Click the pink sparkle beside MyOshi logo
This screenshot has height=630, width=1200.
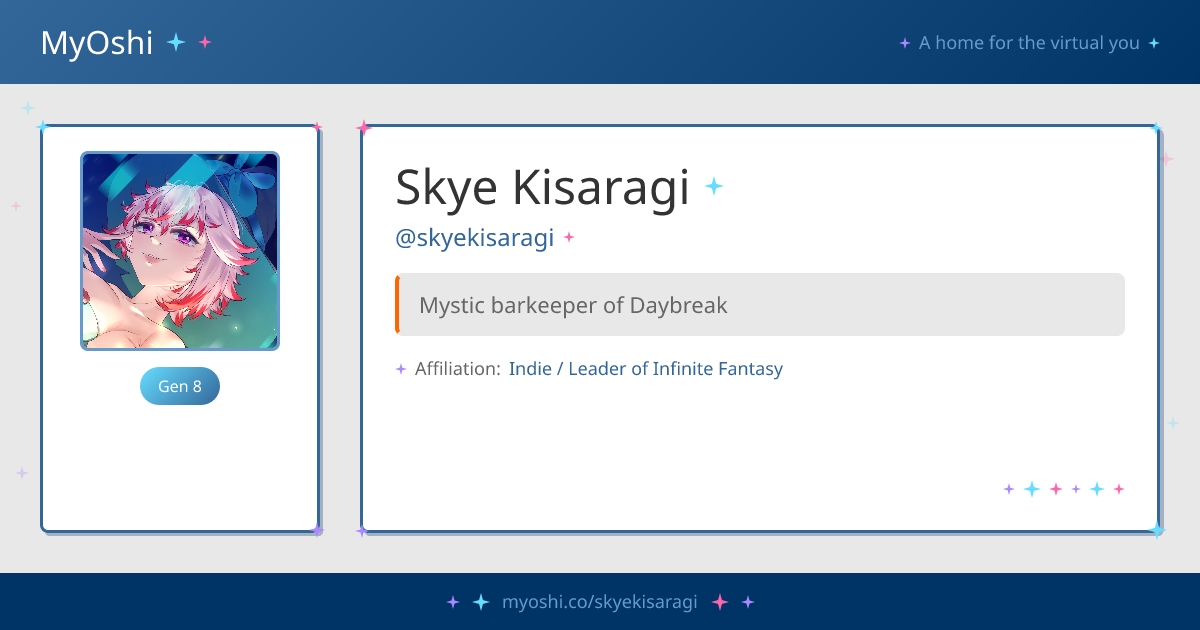coord(205,42)
